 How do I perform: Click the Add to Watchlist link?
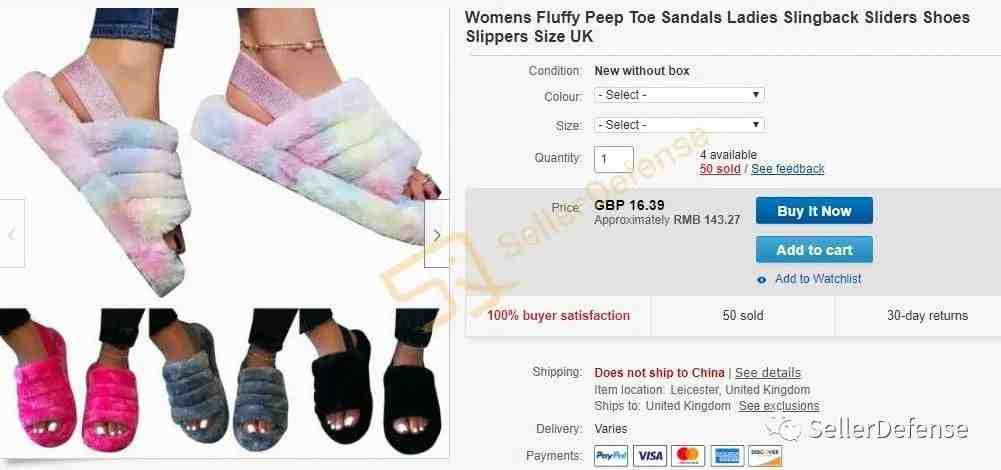click(818, 279)
